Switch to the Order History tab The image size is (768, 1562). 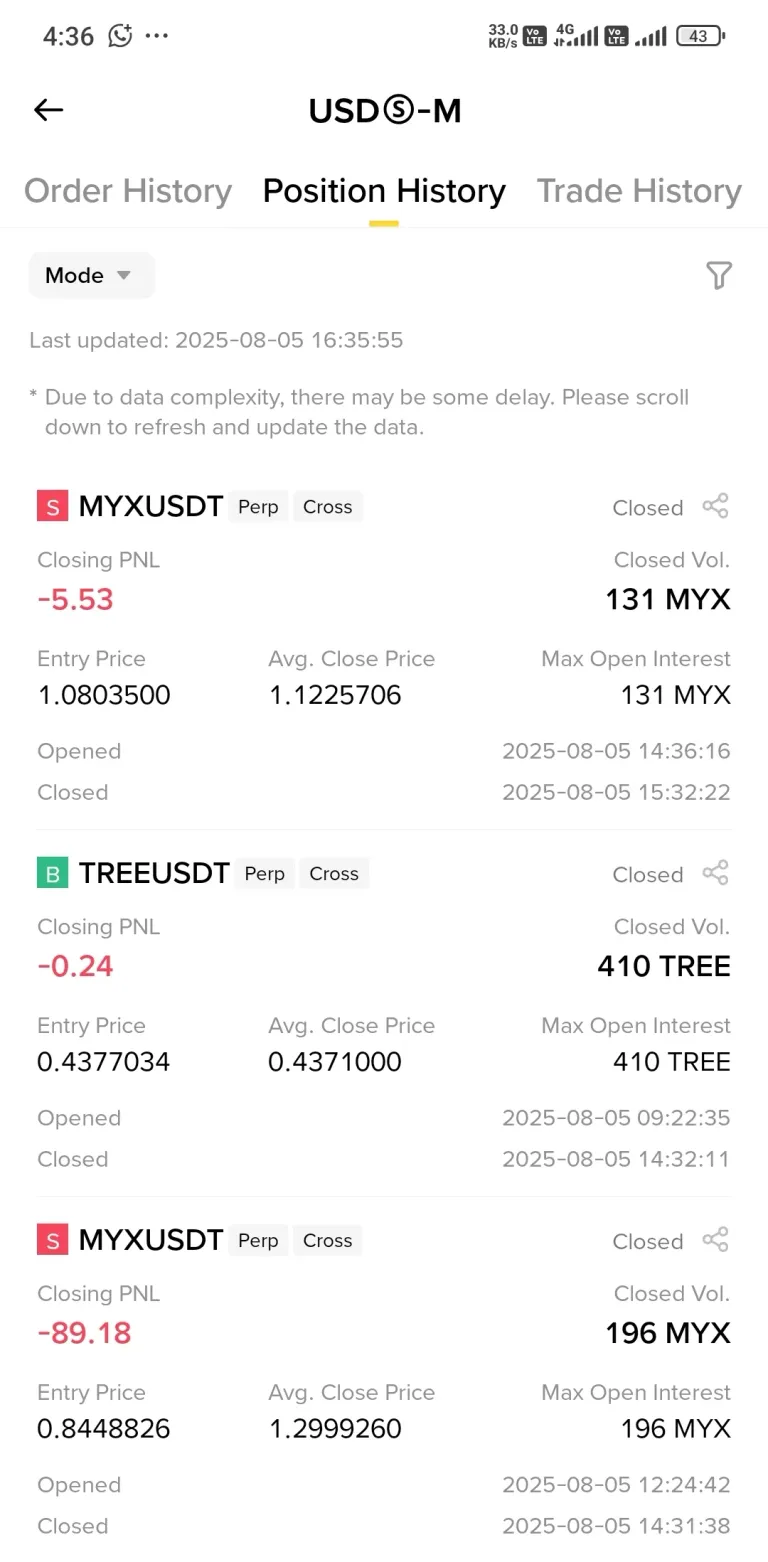point(128,191)
